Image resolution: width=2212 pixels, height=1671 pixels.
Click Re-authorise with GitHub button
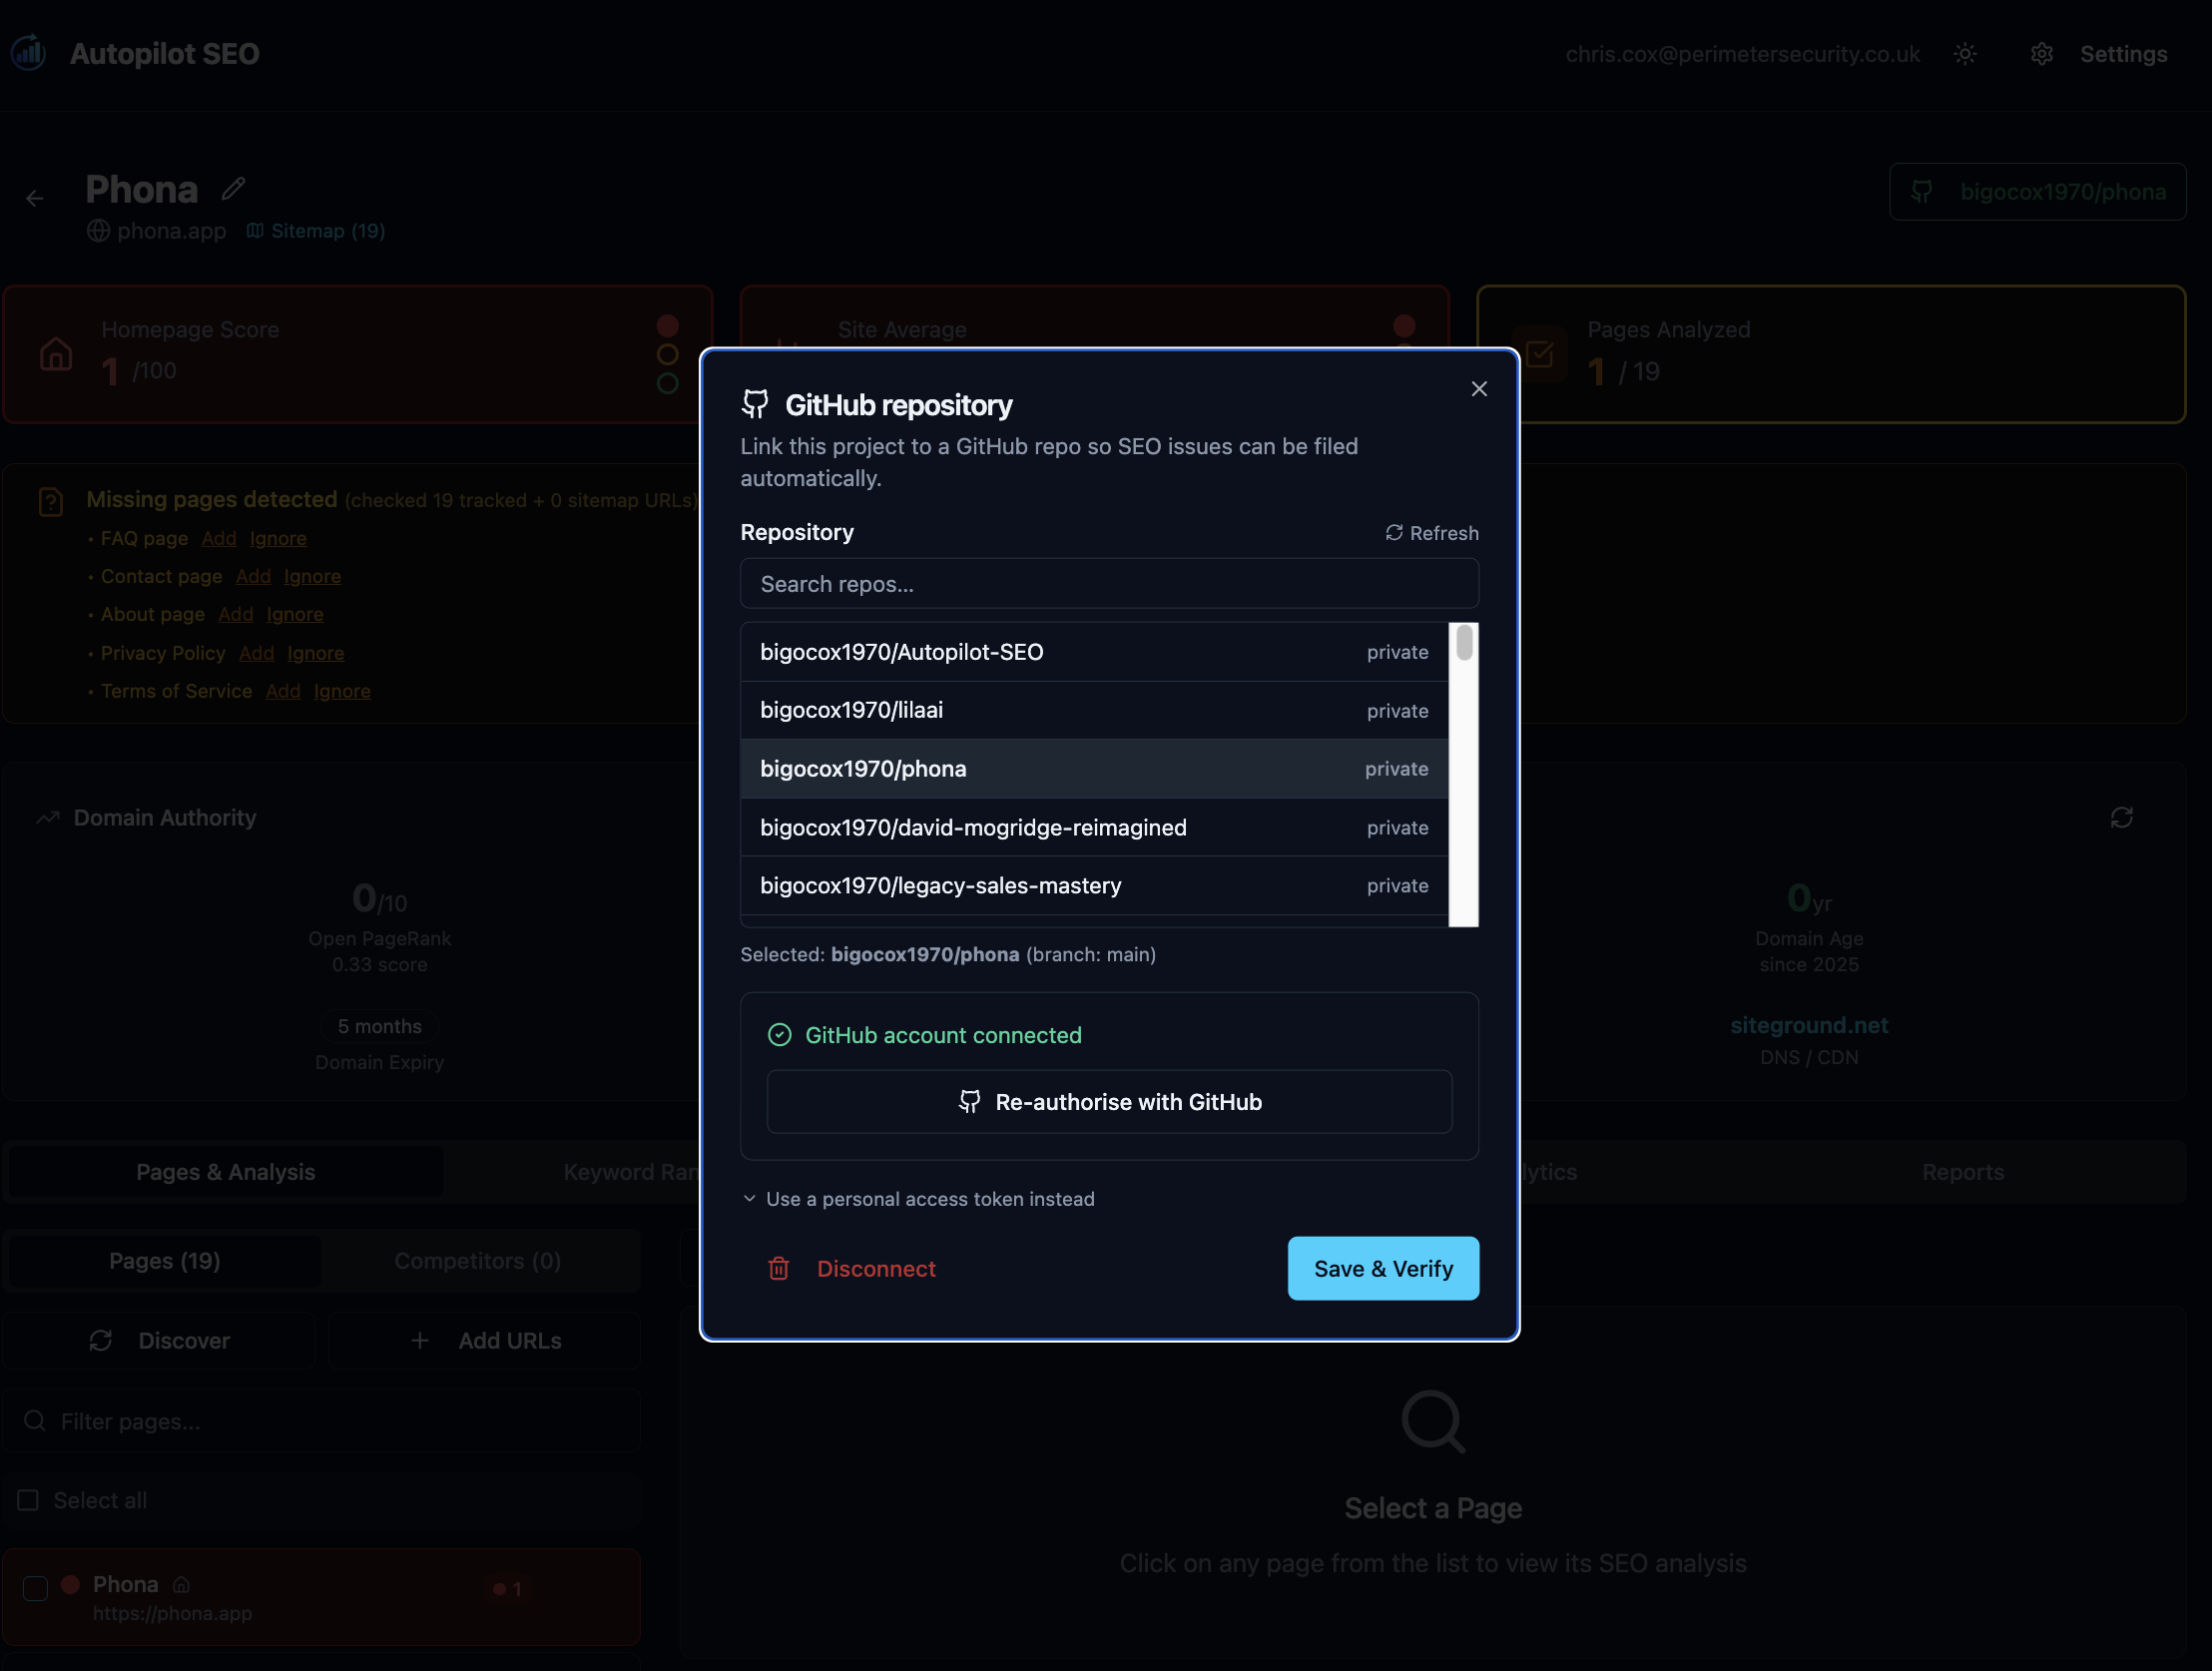coord(1109,1102)
